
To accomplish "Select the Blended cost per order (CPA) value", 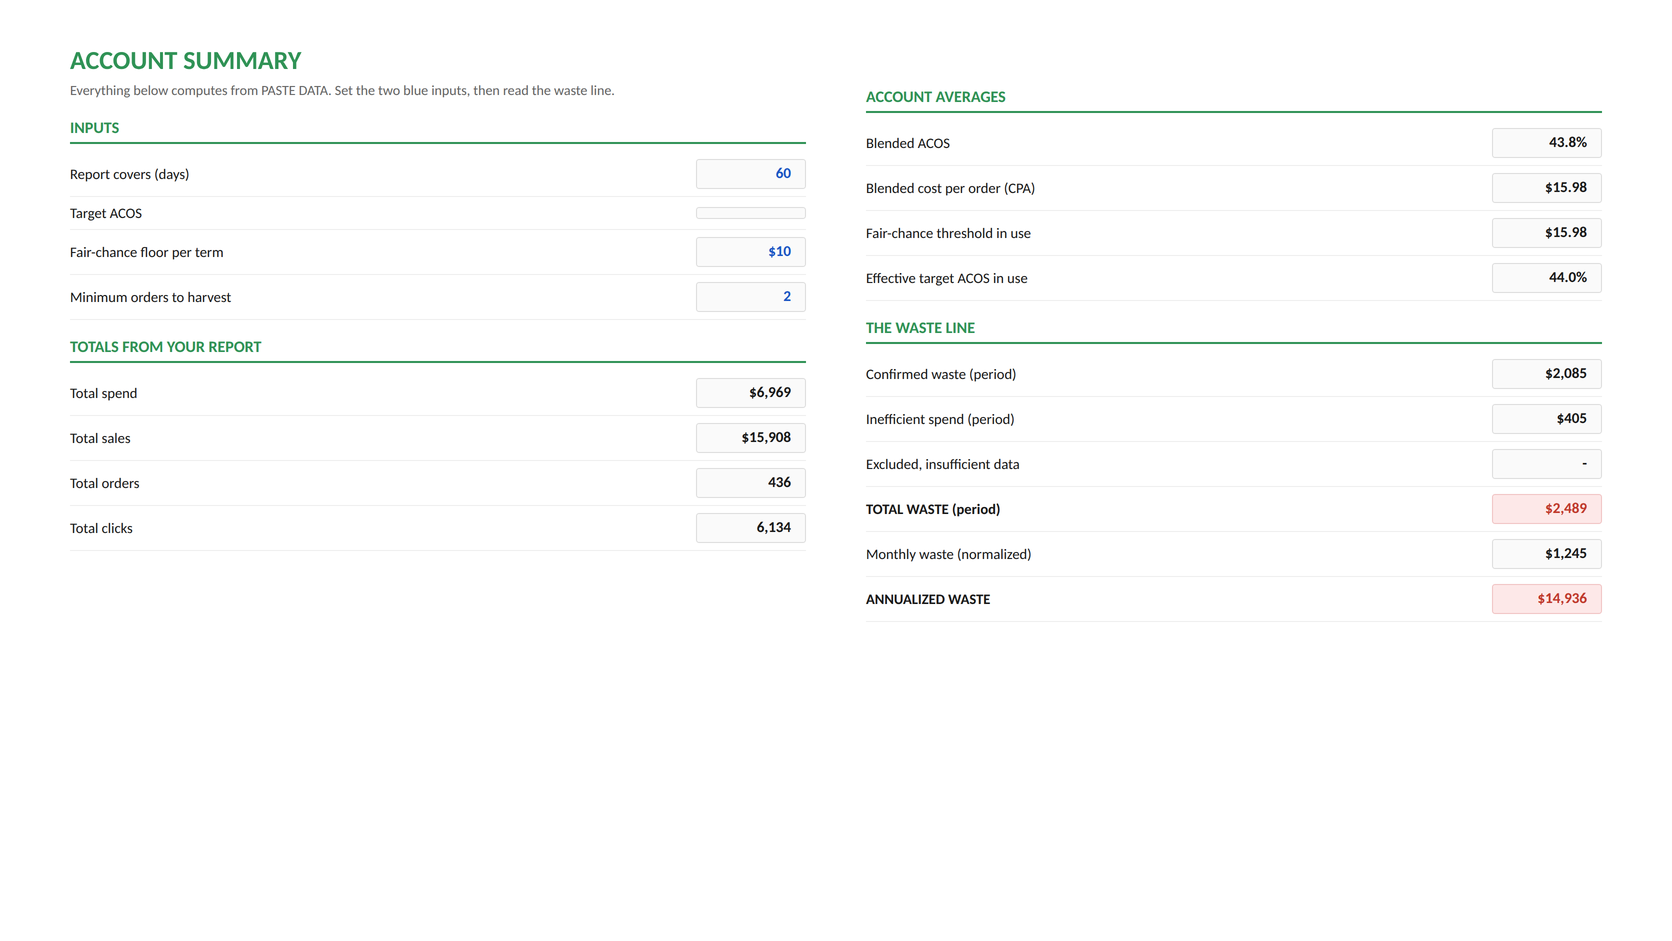I will 1546,188.
